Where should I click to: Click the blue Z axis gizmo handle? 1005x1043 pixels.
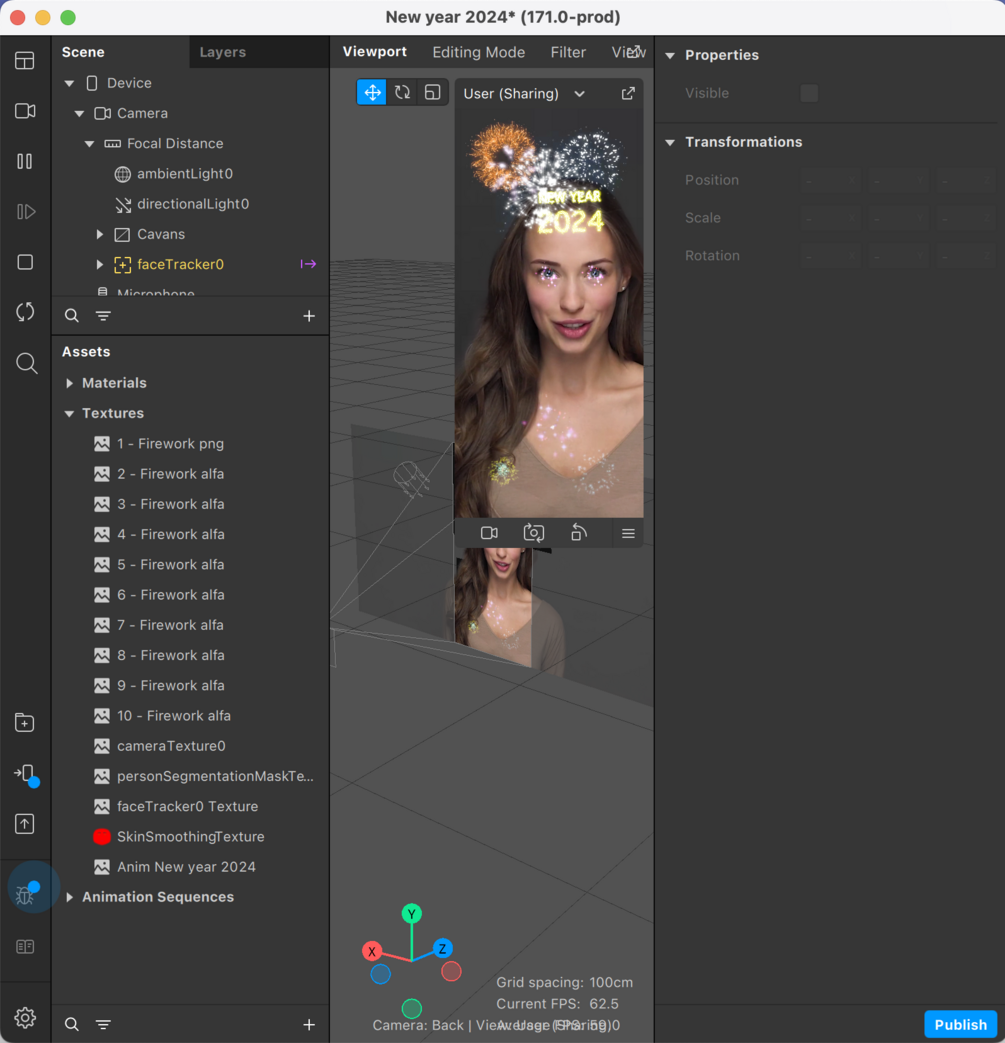(443, 949)
